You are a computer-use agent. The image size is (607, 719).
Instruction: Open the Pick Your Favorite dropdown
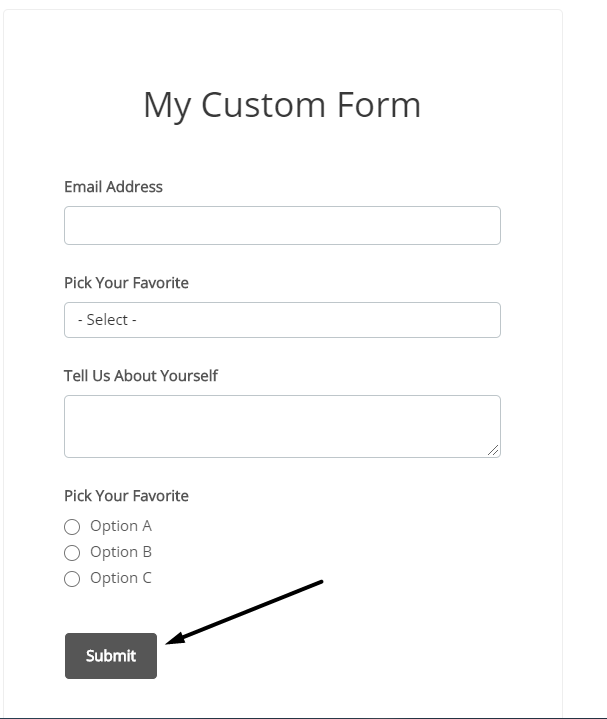pos(282,320)
